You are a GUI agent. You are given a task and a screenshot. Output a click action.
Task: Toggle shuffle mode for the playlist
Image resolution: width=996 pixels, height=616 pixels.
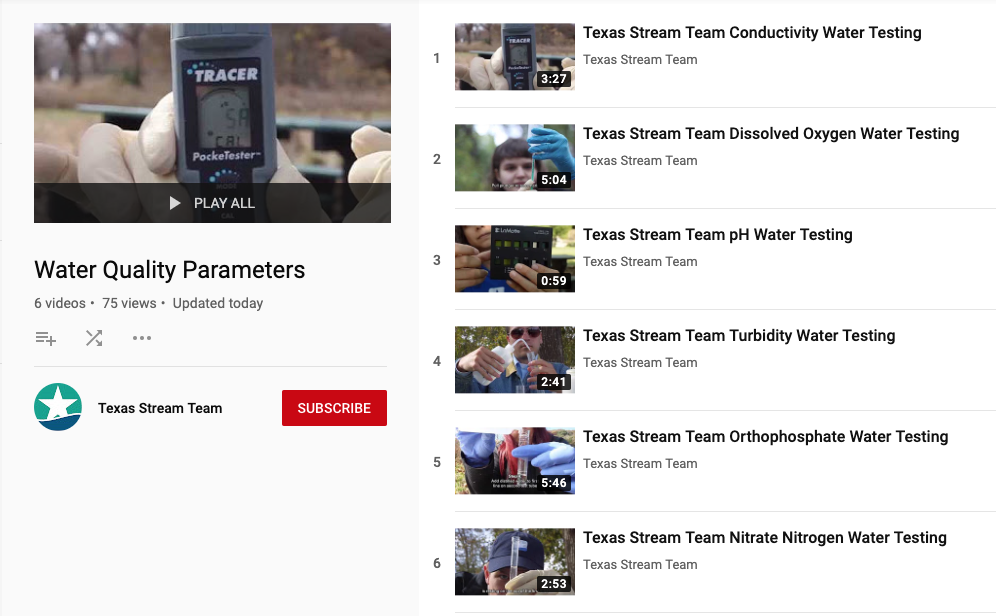tap(94, 338)
